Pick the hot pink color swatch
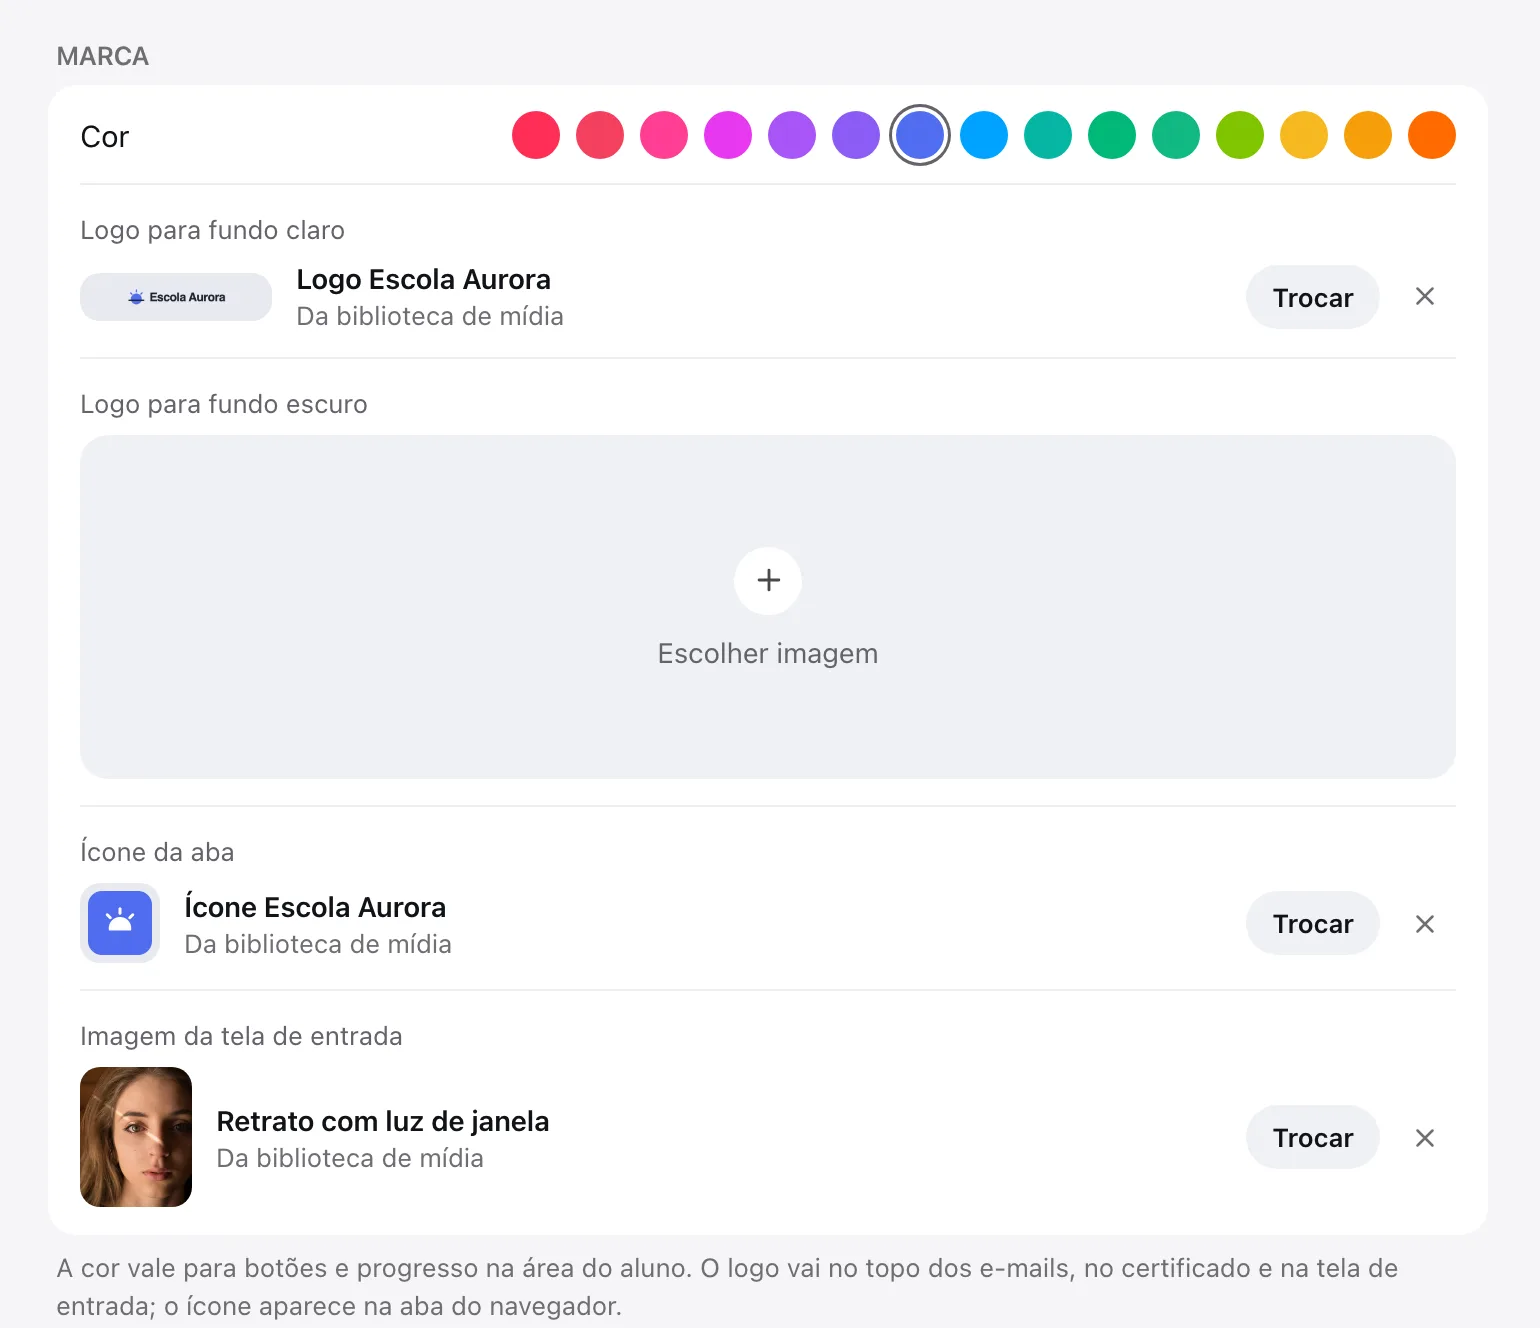Screen dimensions: 1540x1328 [664, 135]
